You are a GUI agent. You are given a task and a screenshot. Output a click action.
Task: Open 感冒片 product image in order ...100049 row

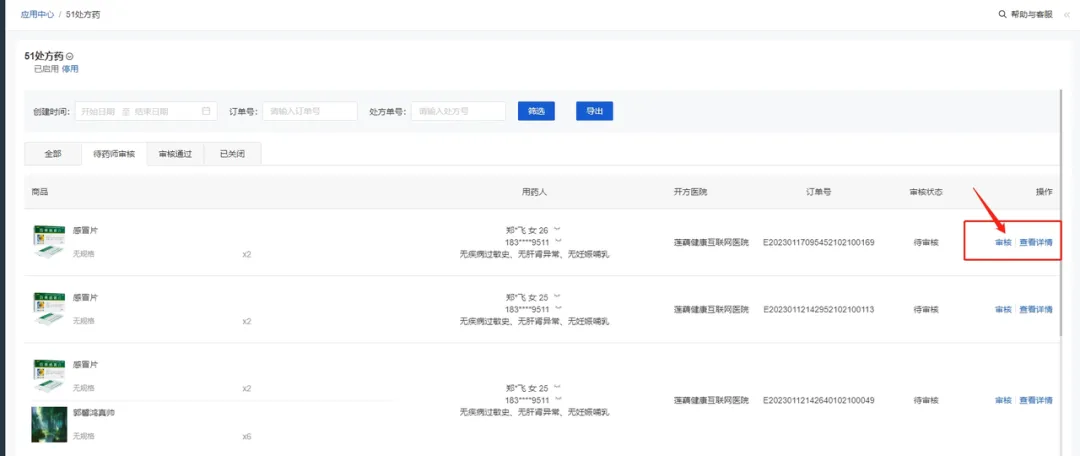click(49, 375)
